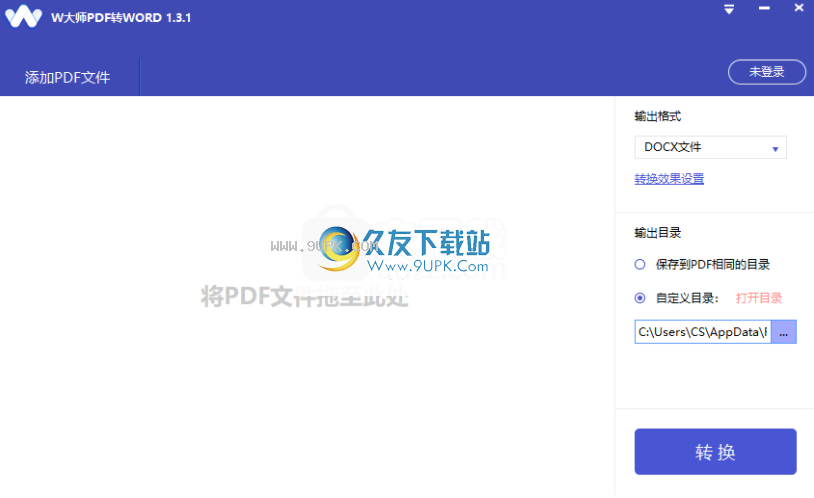Click the PDF drop area text
The height and width of the screenshot is (498, 814).
305,296
